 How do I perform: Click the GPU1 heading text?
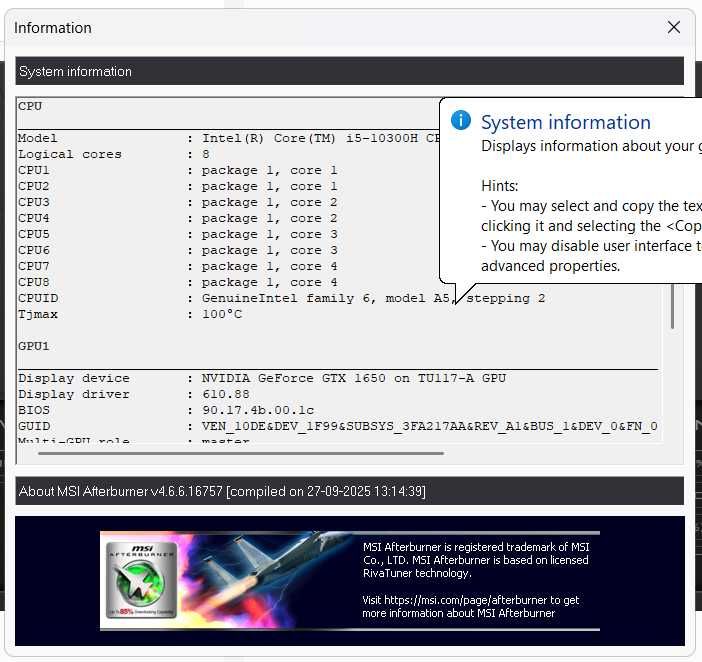[x=34, y=346]
